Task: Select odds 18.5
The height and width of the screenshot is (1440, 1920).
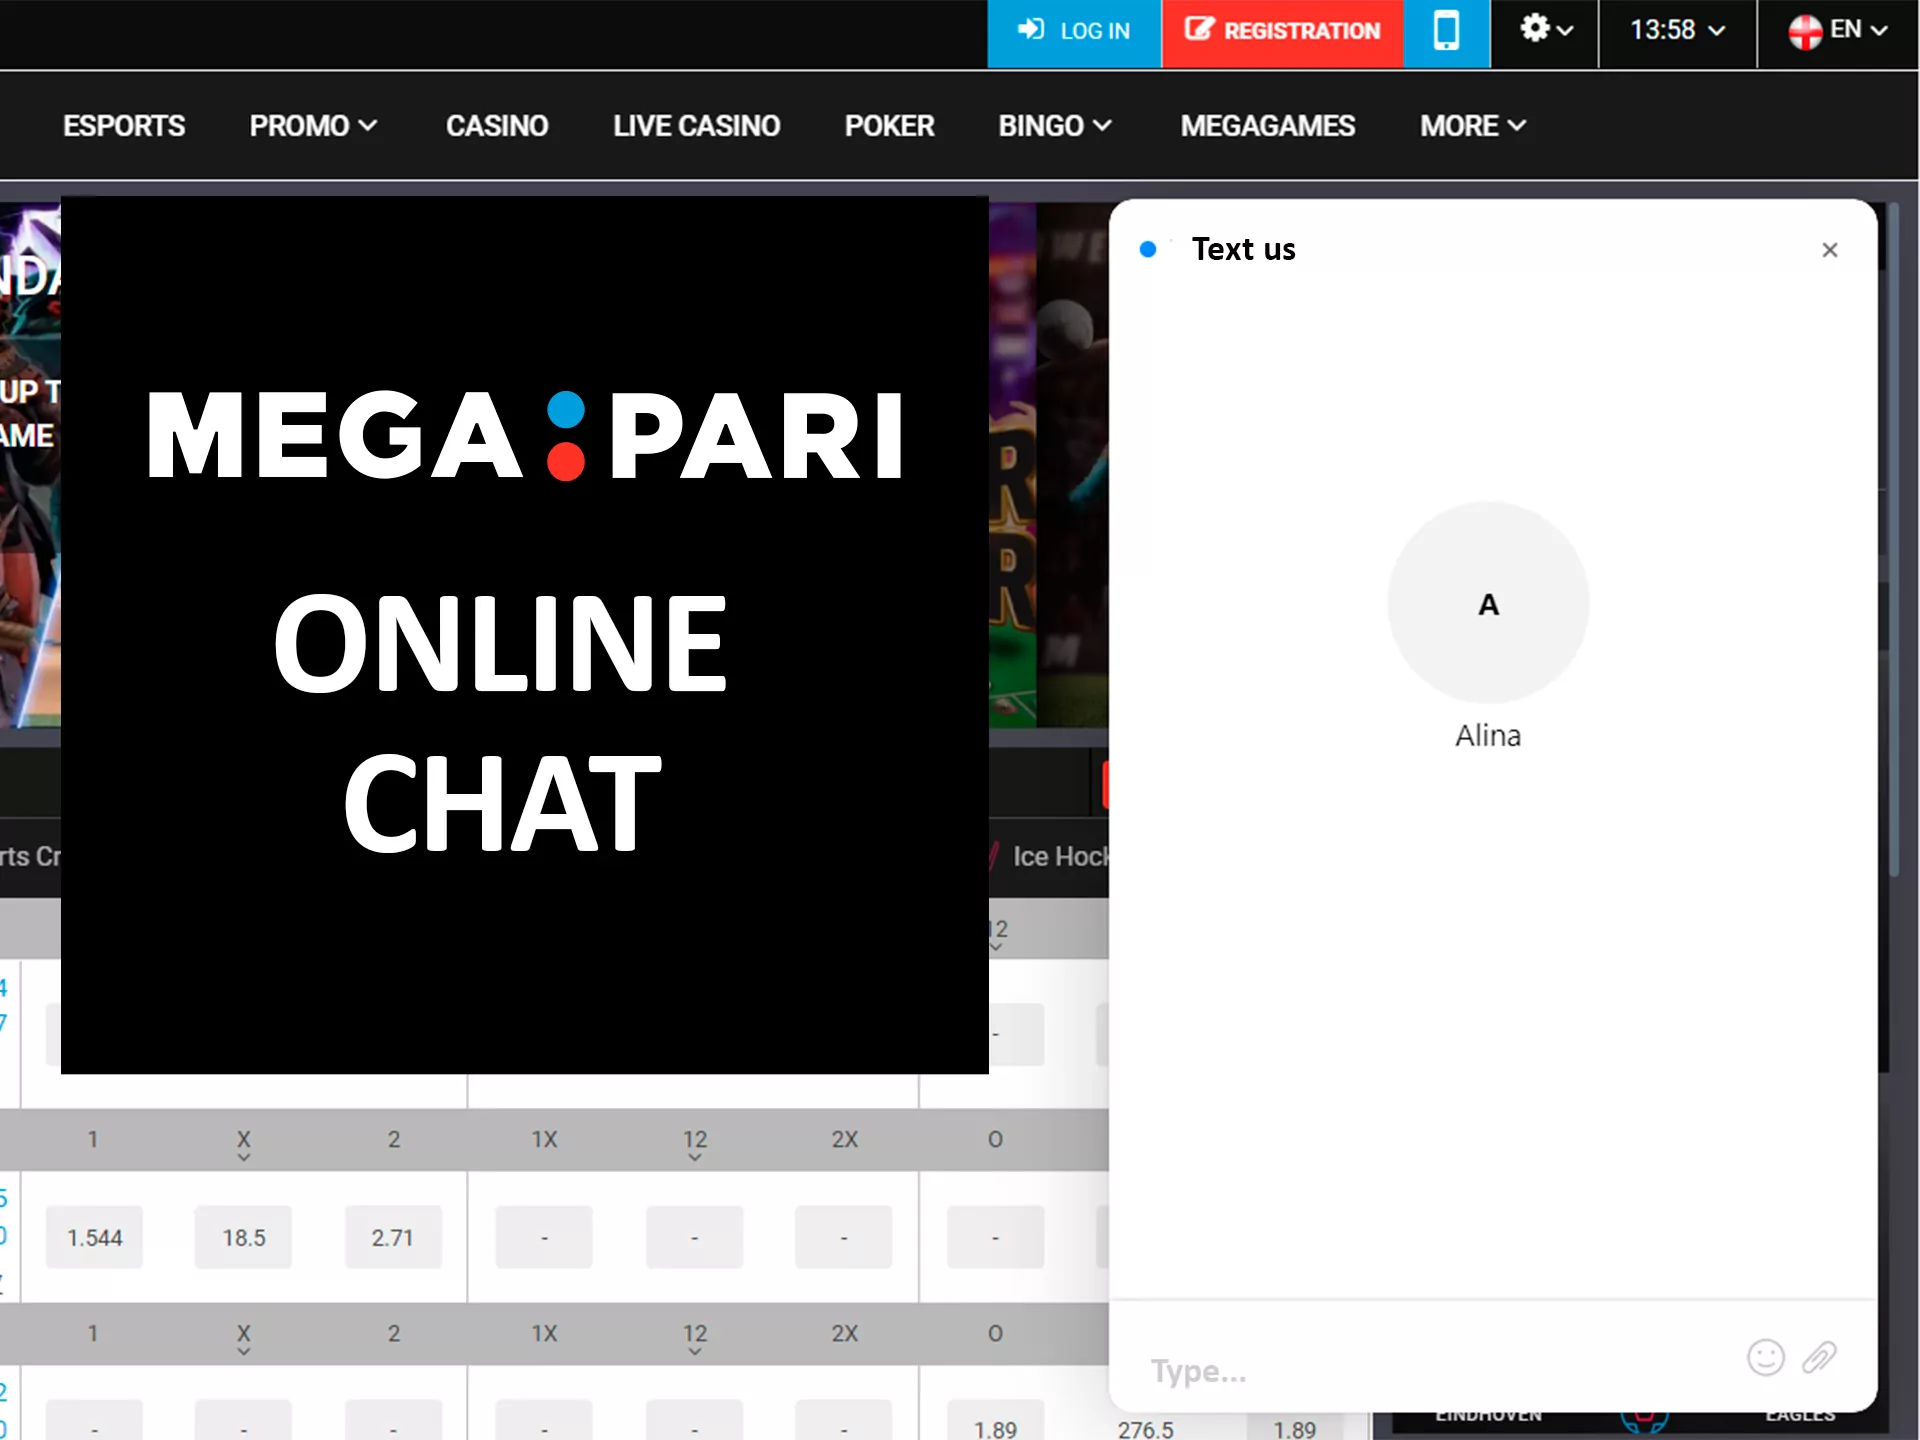Action: click(243, 1238)
